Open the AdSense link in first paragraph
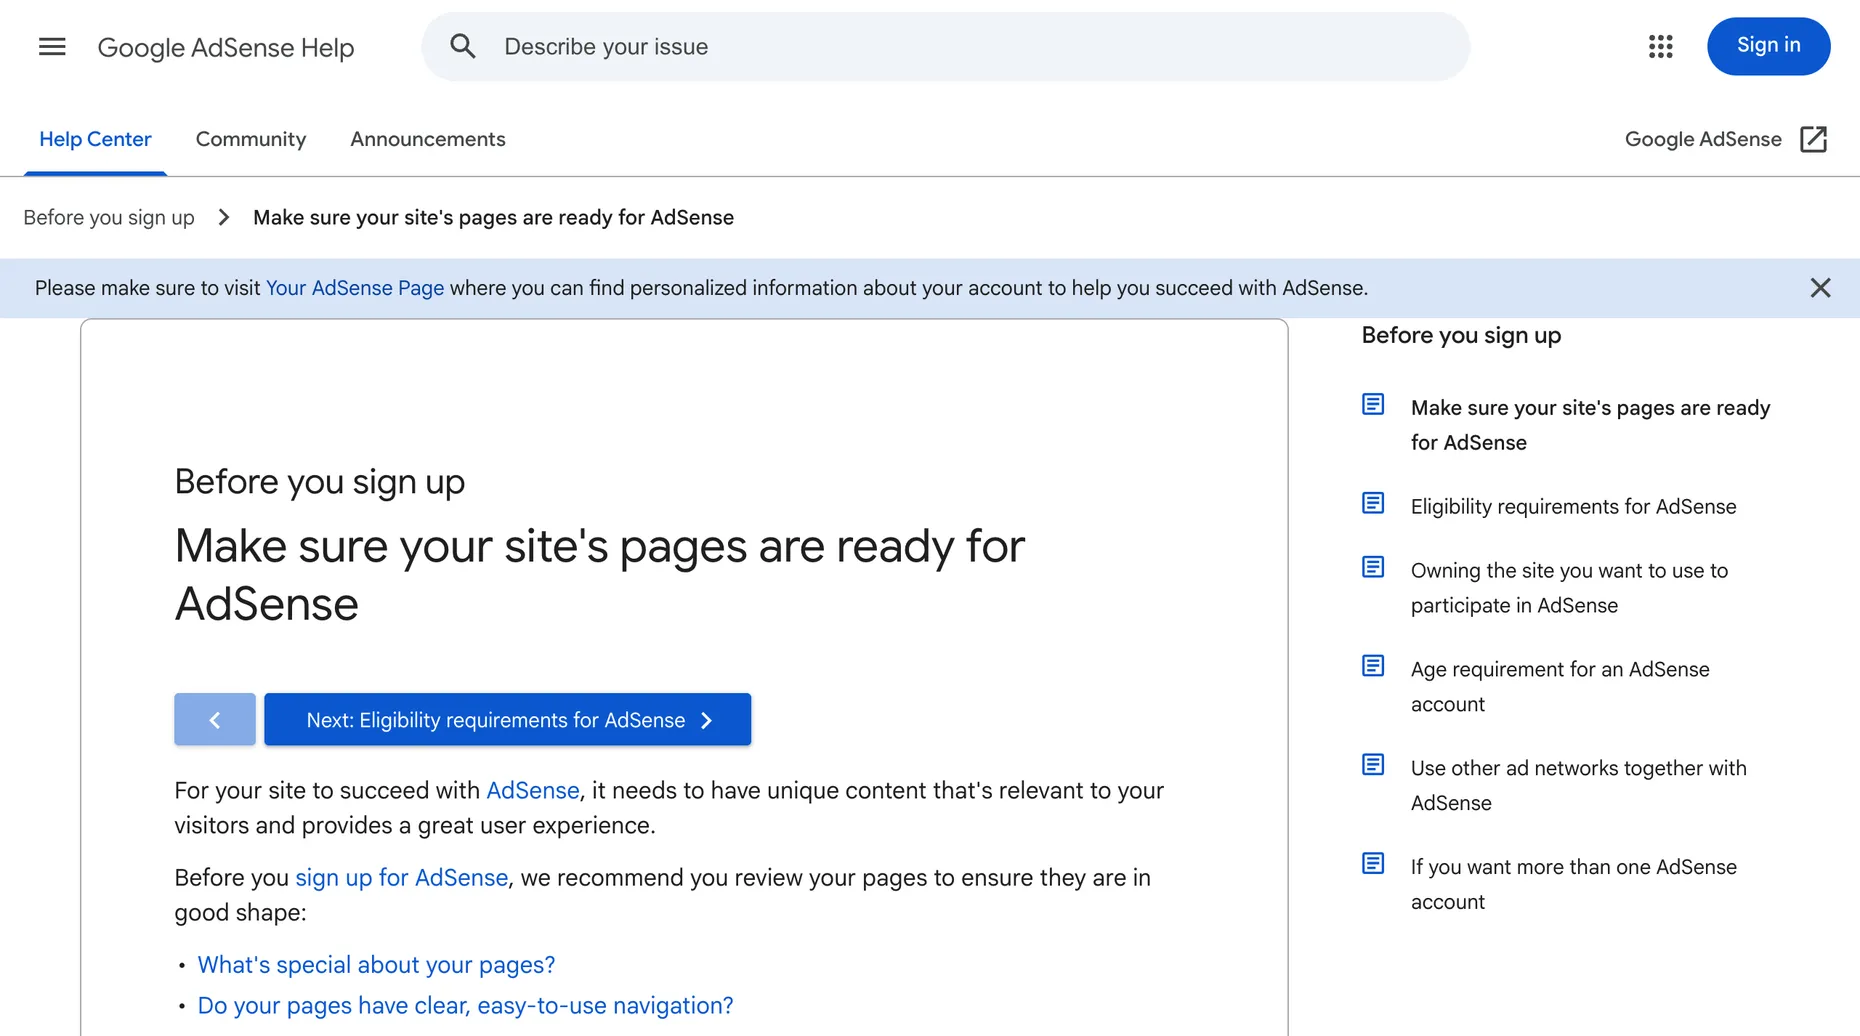The image size is (1860, 1036). [532, 790]
